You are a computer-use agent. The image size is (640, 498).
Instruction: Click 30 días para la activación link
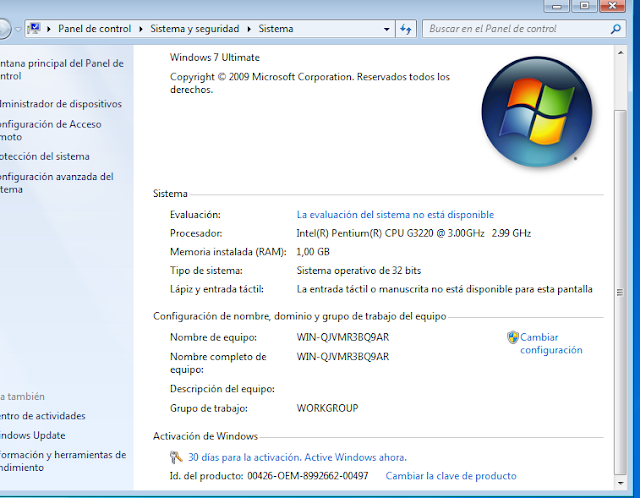pyautogui.click(x=297, y=458)
